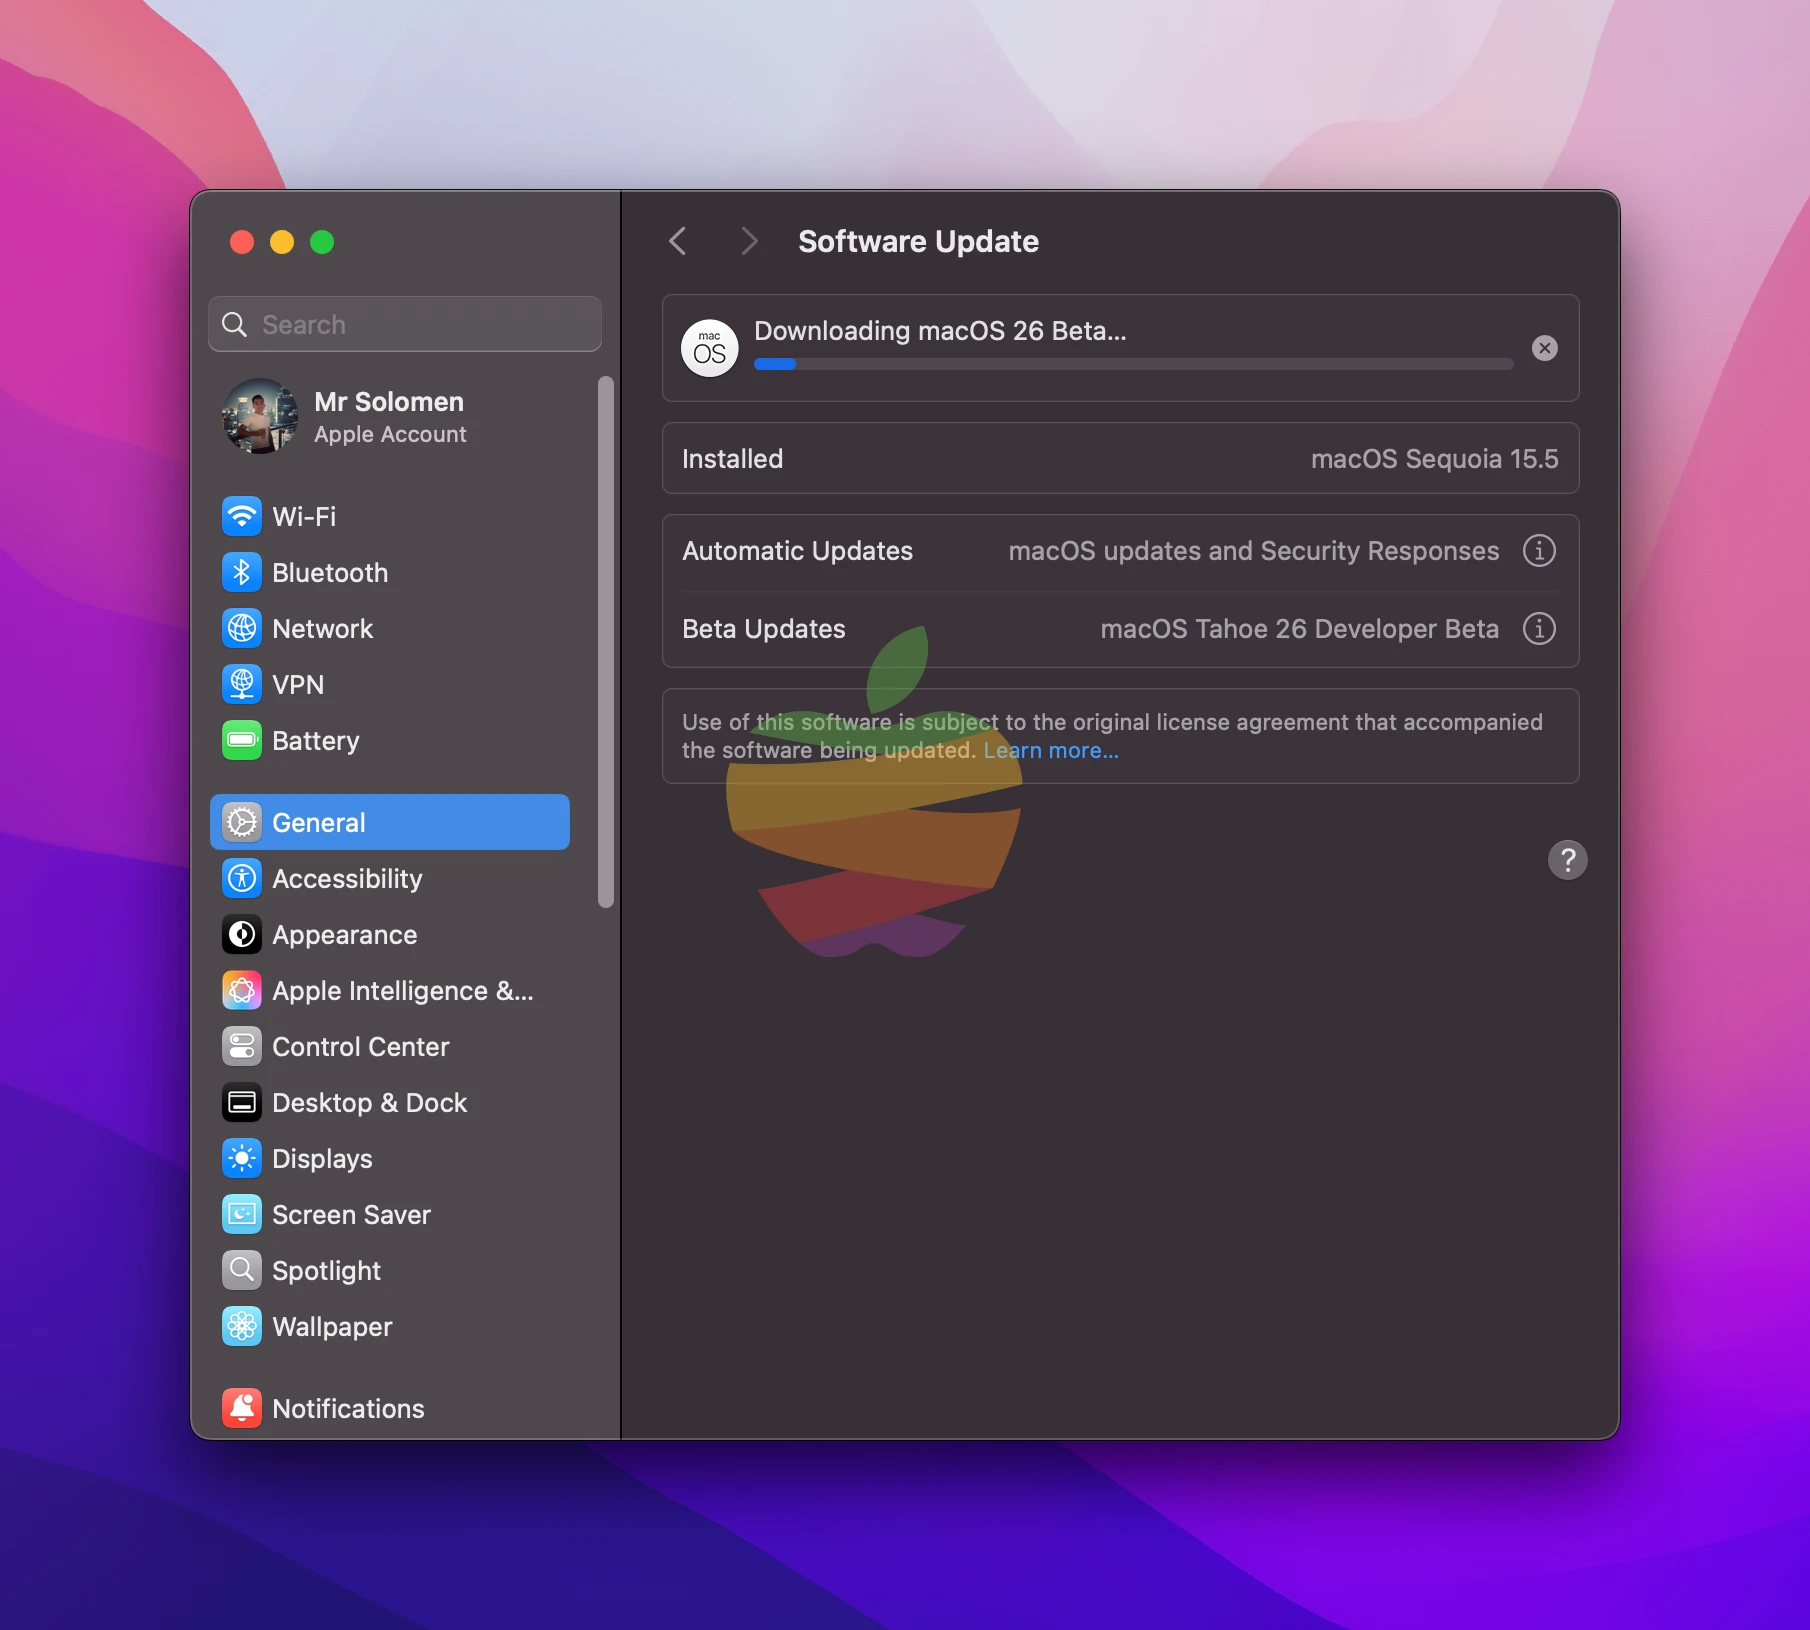Open Bluetooth settings icon
Viewport: 1810px width, 1630px height.
tap(242, 573)
